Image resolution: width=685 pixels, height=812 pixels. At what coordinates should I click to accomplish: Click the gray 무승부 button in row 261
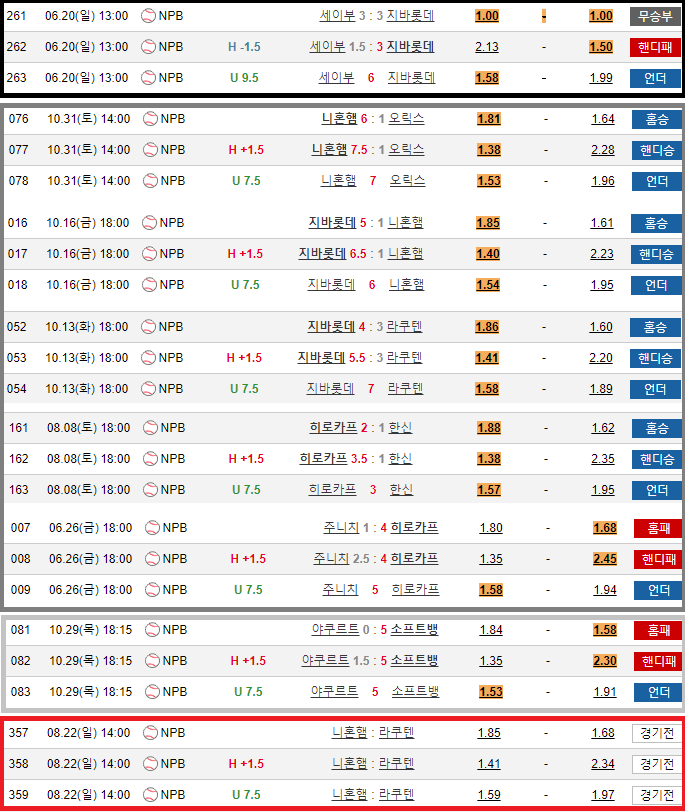[656, 16]
